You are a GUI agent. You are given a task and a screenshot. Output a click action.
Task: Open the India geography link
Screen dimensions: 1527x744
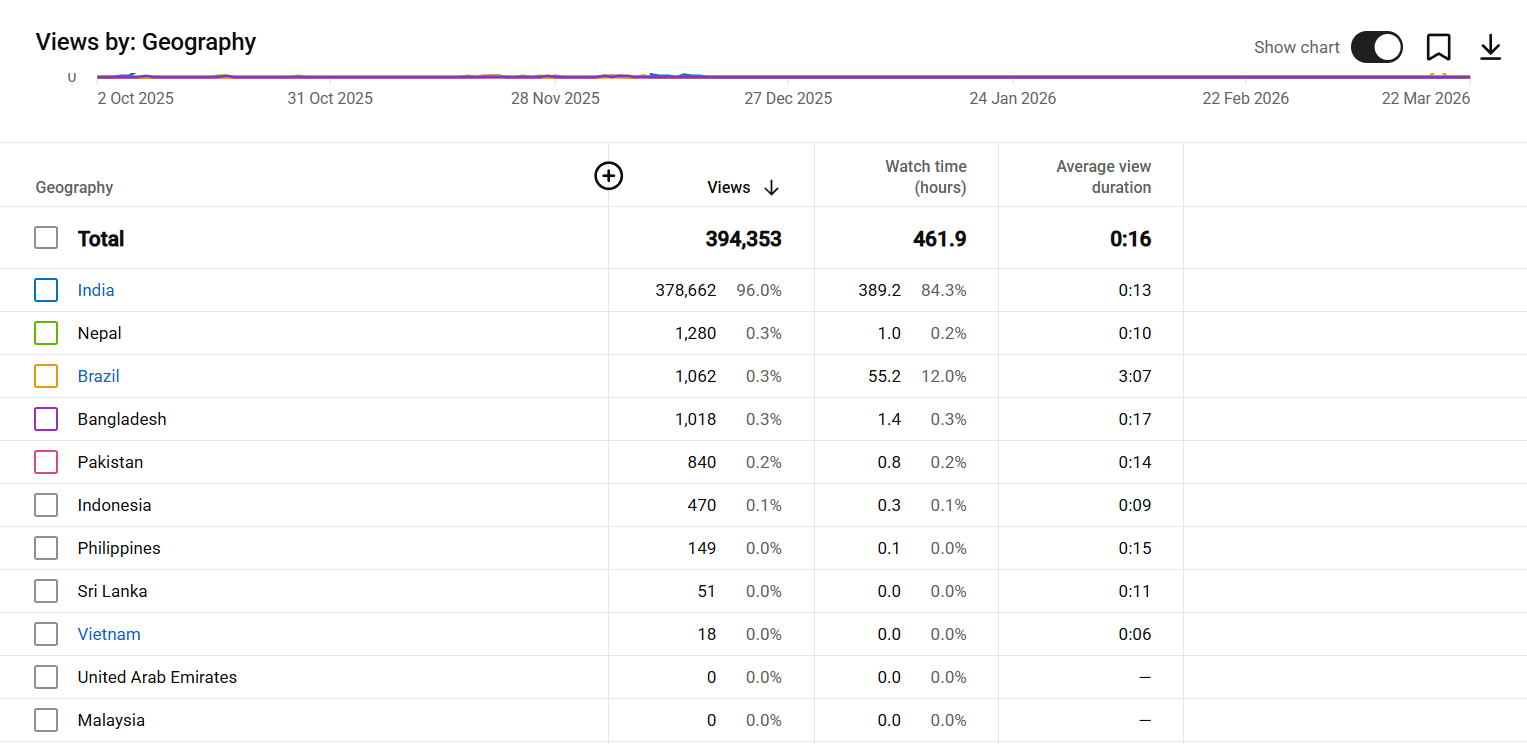click(x=96, y=290)
